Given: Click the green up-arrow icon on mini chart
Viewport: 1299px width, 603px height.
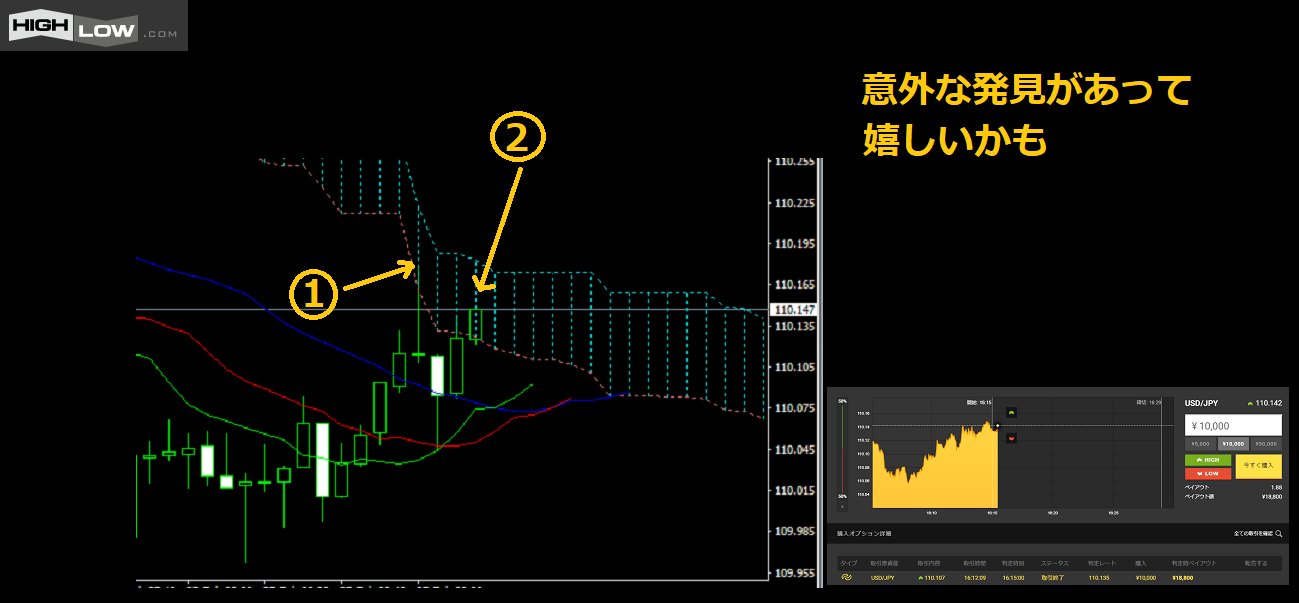Looking at the screenshot, I should click(1011, 412).
